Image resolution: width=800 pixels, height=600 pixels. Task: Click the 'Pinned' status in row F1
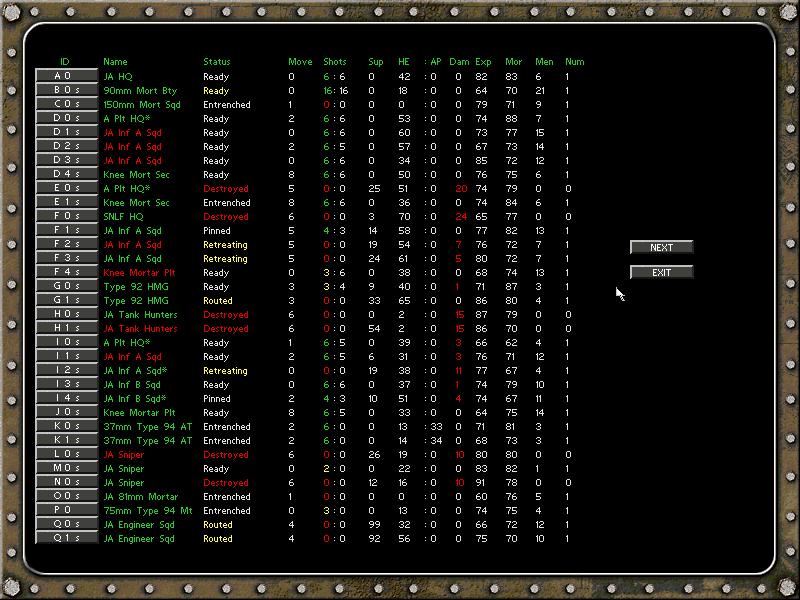point(217,231)
